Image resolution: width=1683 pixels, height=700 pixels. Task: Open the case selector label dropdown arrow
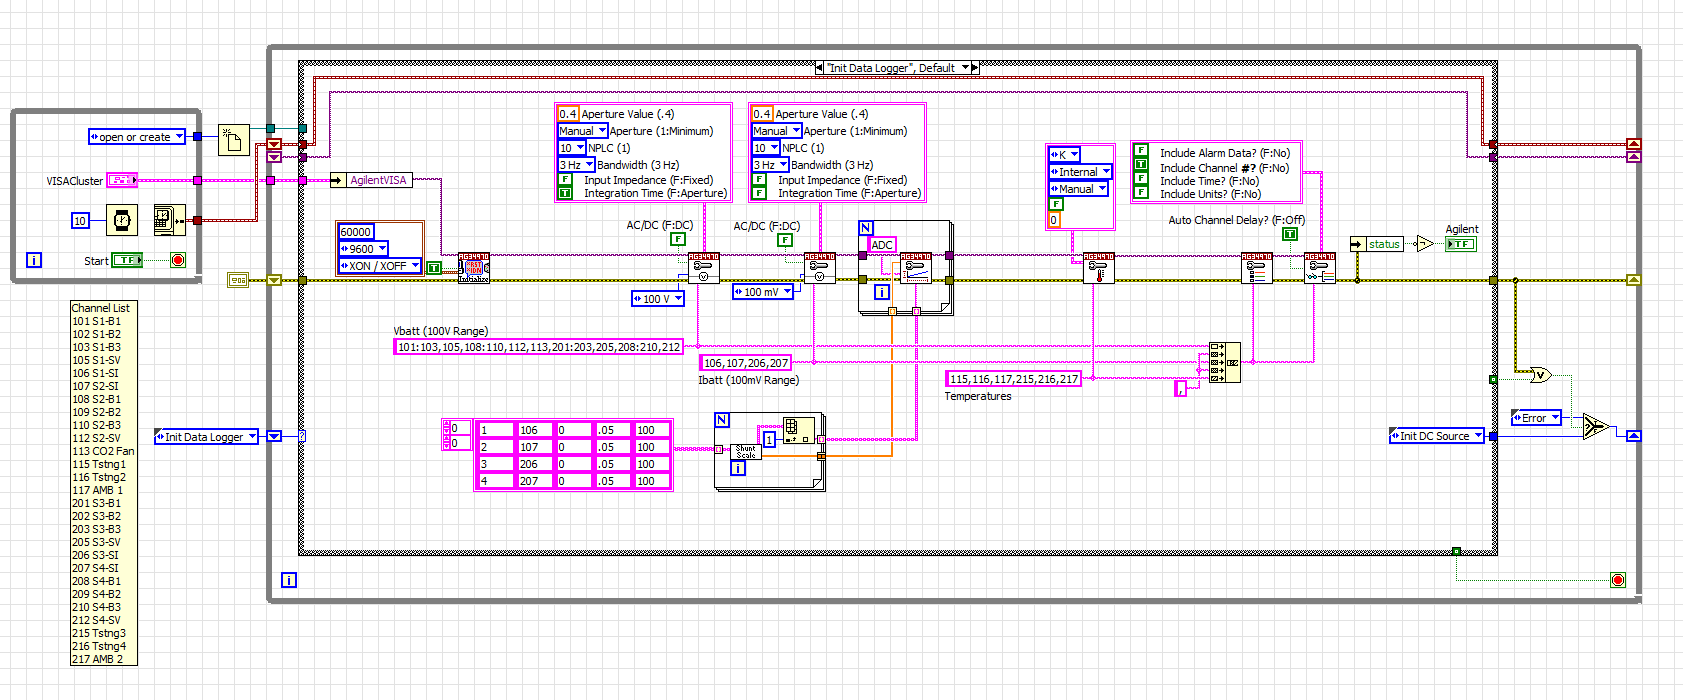pos(965,68)
